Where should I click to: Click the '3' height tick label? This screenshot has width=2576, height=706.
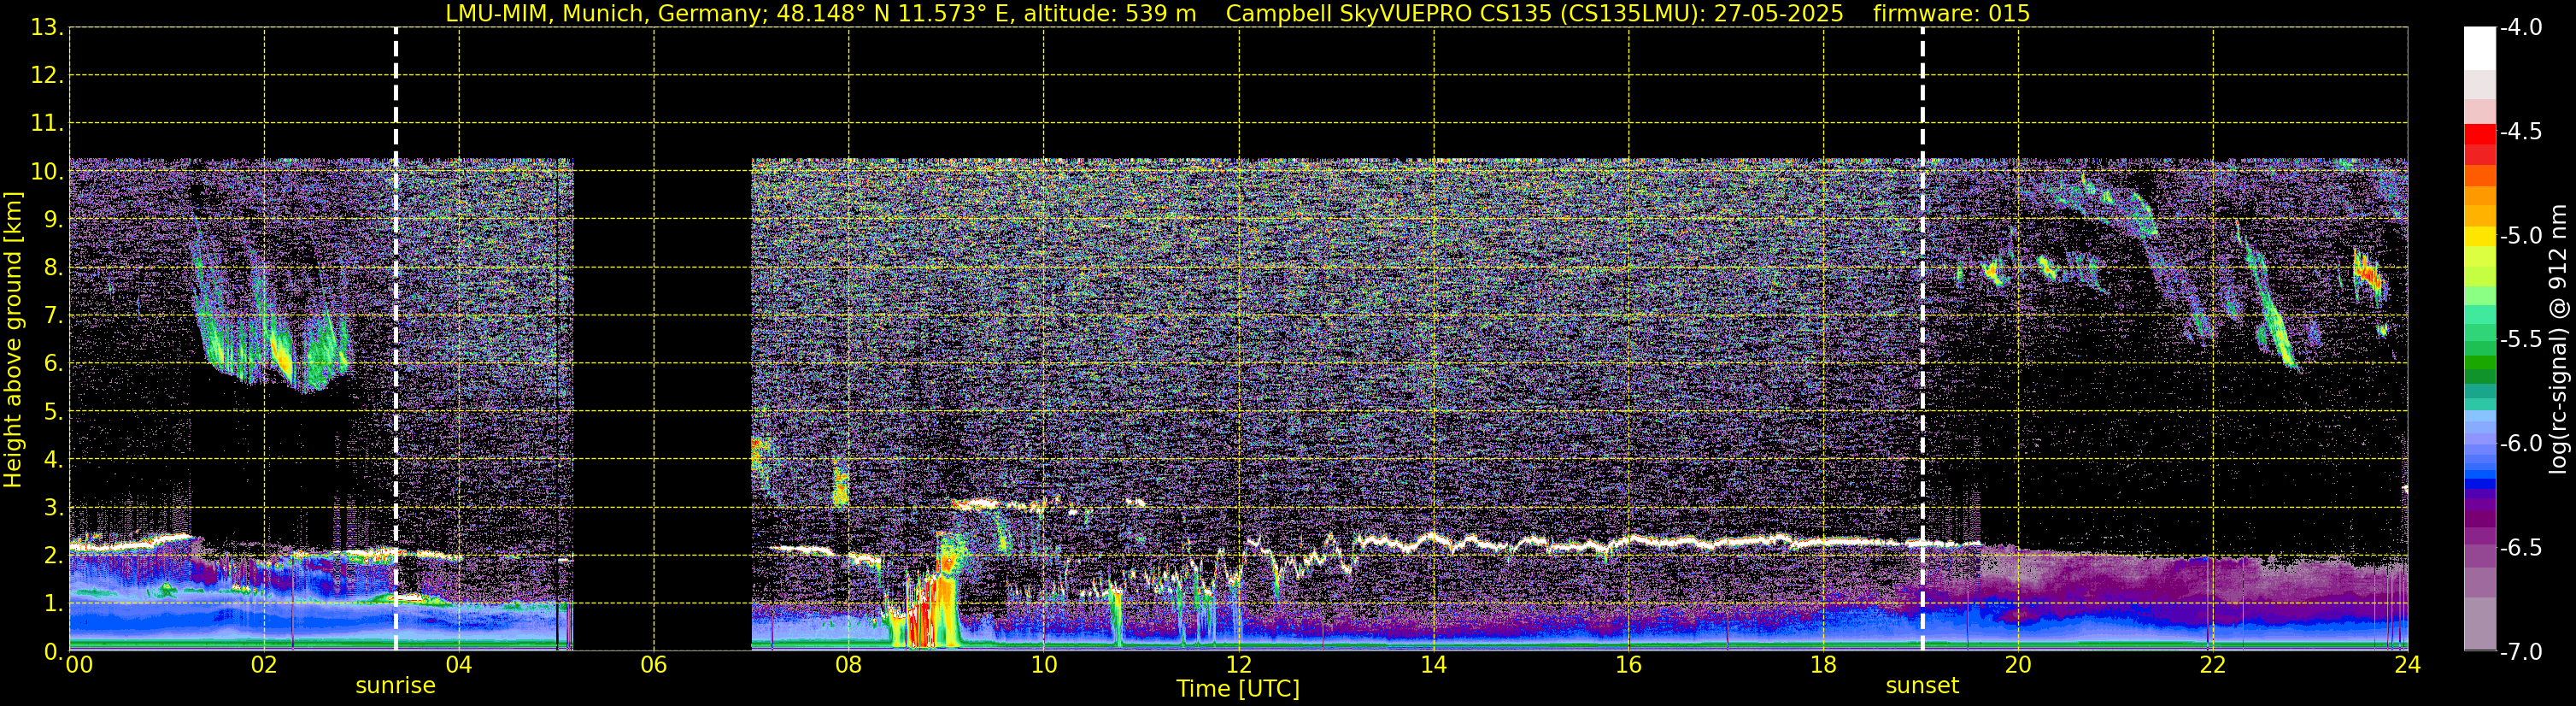coord(51,508)
